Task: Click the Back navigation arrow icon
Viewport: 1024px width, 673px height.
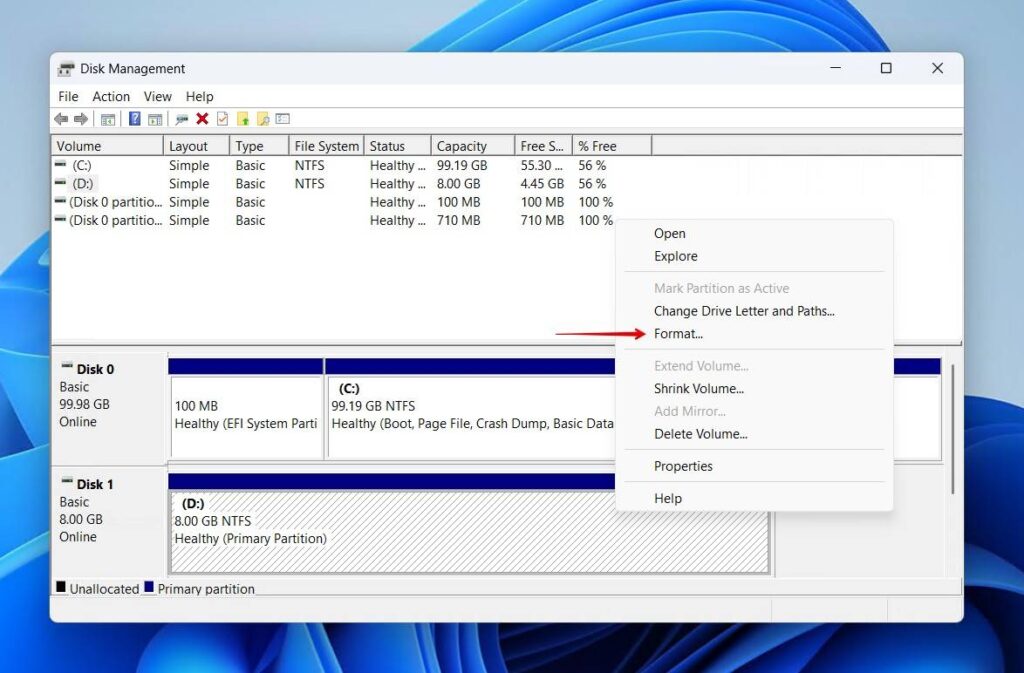Action: click(x=61, y=119)
